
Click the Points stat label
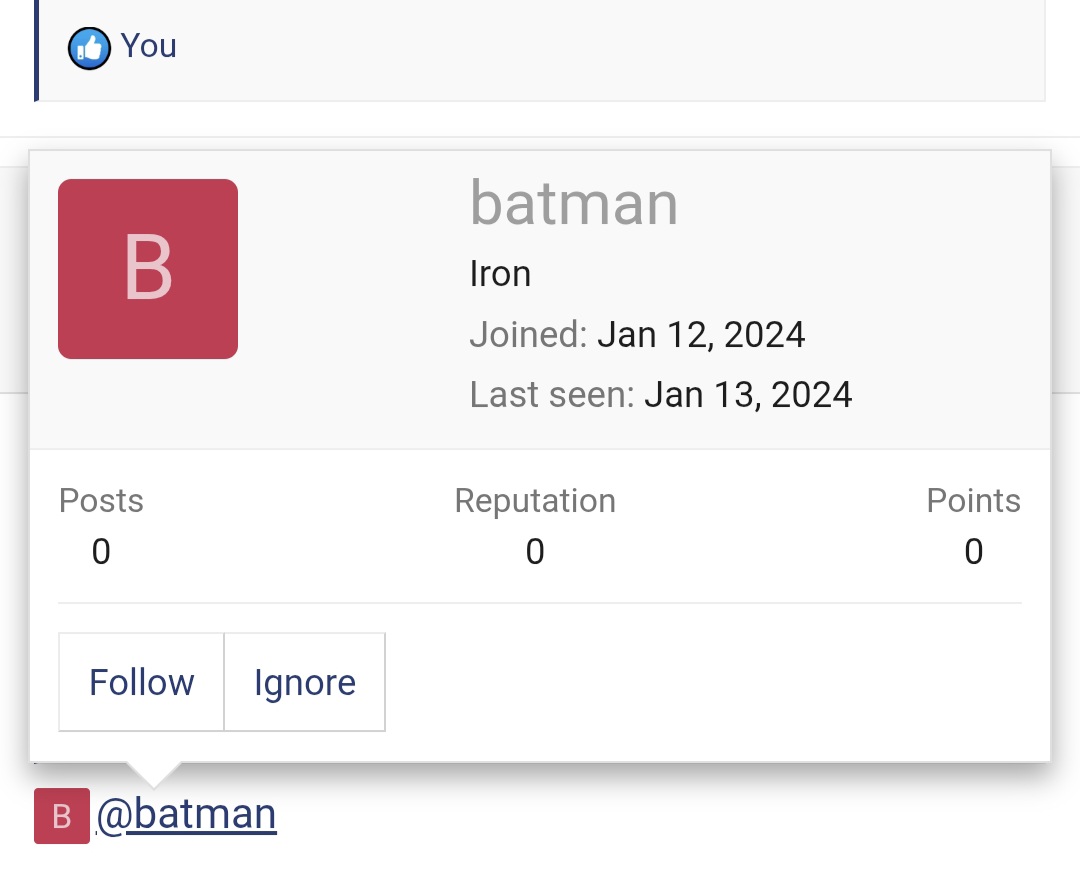(973, 500)
